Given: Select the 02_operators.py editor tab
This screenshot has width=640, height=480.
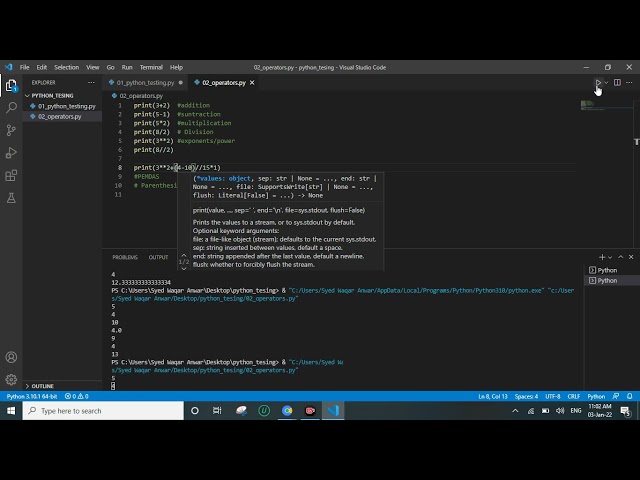Looking at the screenshot, I should (224, 82).
